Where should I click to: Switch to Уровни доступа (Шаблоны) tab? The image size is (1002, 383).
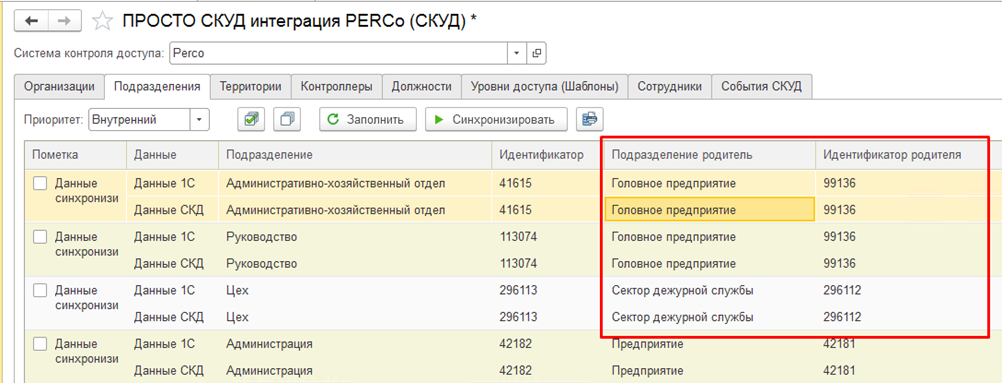(544, 86)
